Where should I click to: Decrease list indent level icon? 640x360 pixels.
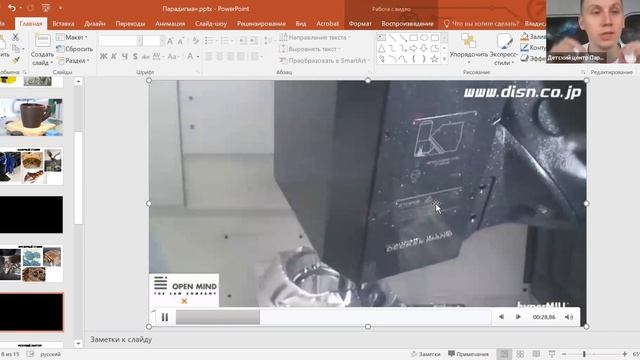(x=243, y=40)
